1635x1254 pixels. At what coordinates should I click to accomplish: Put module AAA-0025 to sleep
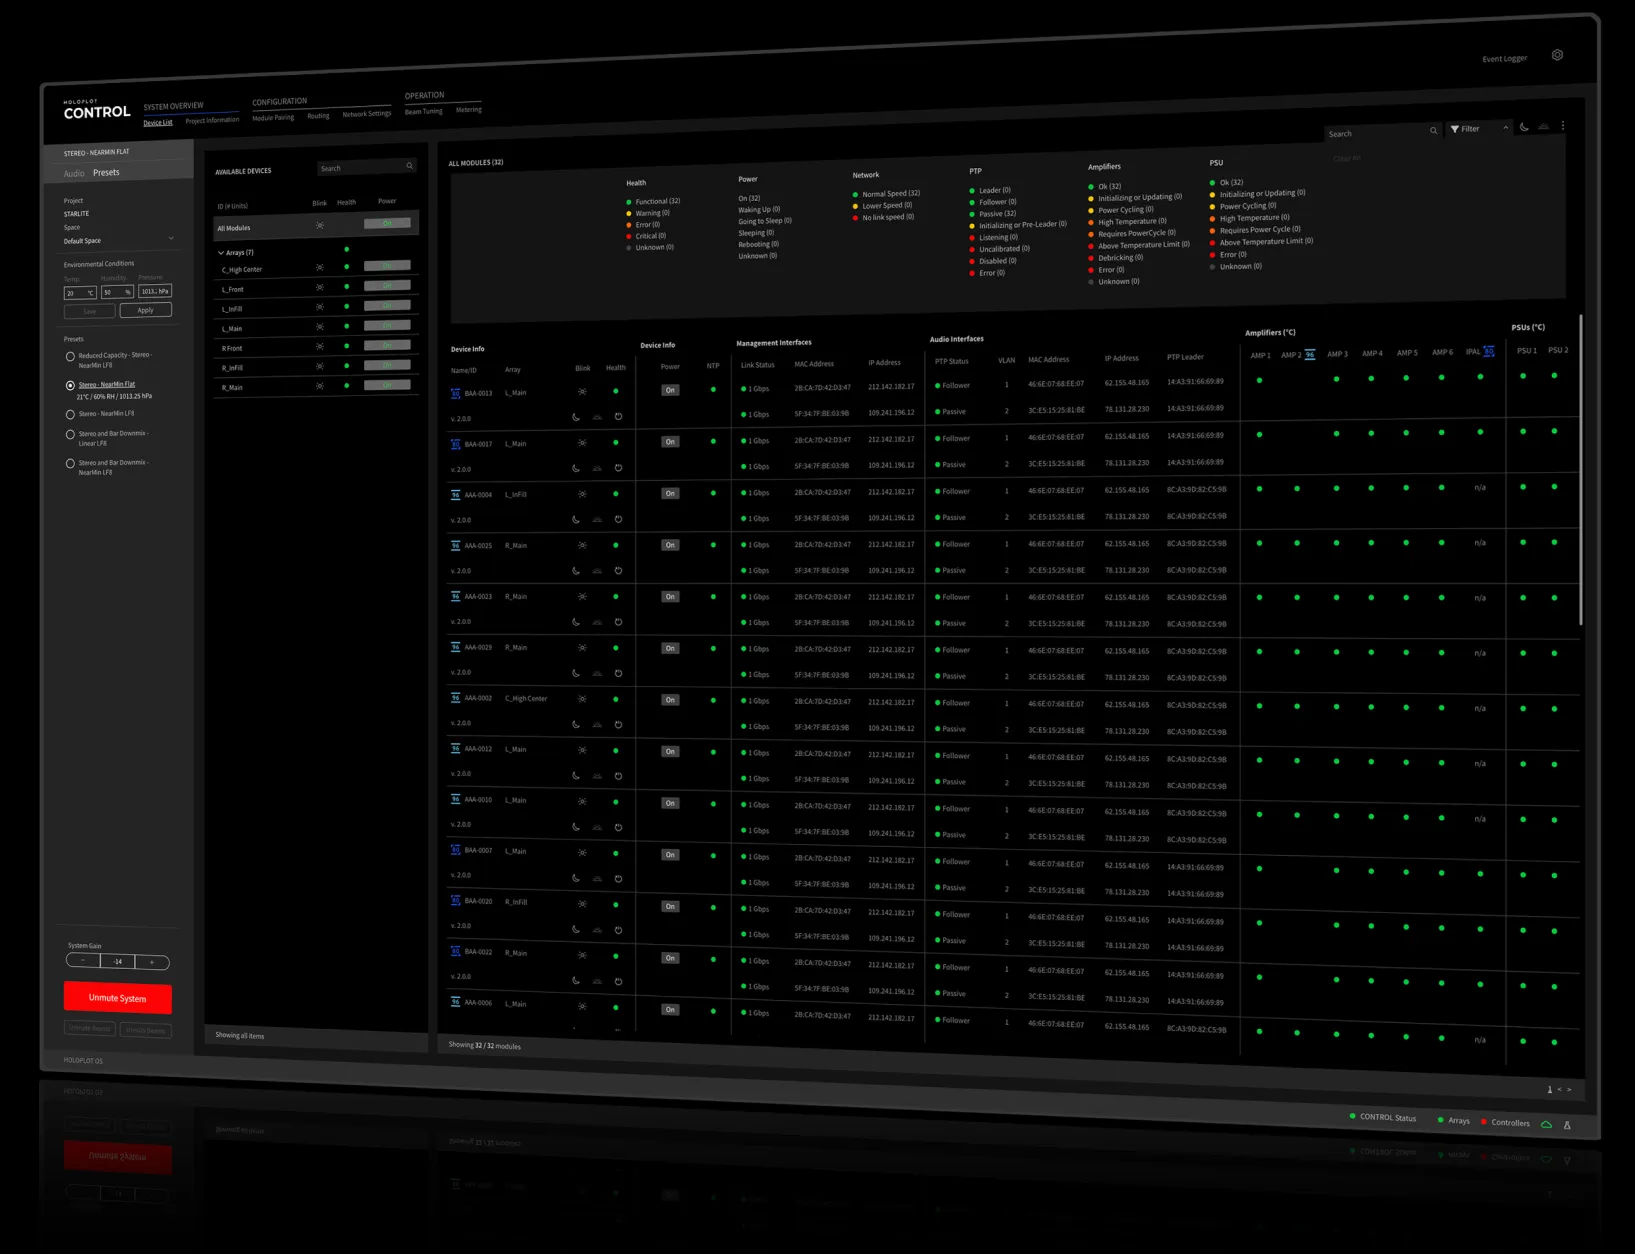coord(576,571)
